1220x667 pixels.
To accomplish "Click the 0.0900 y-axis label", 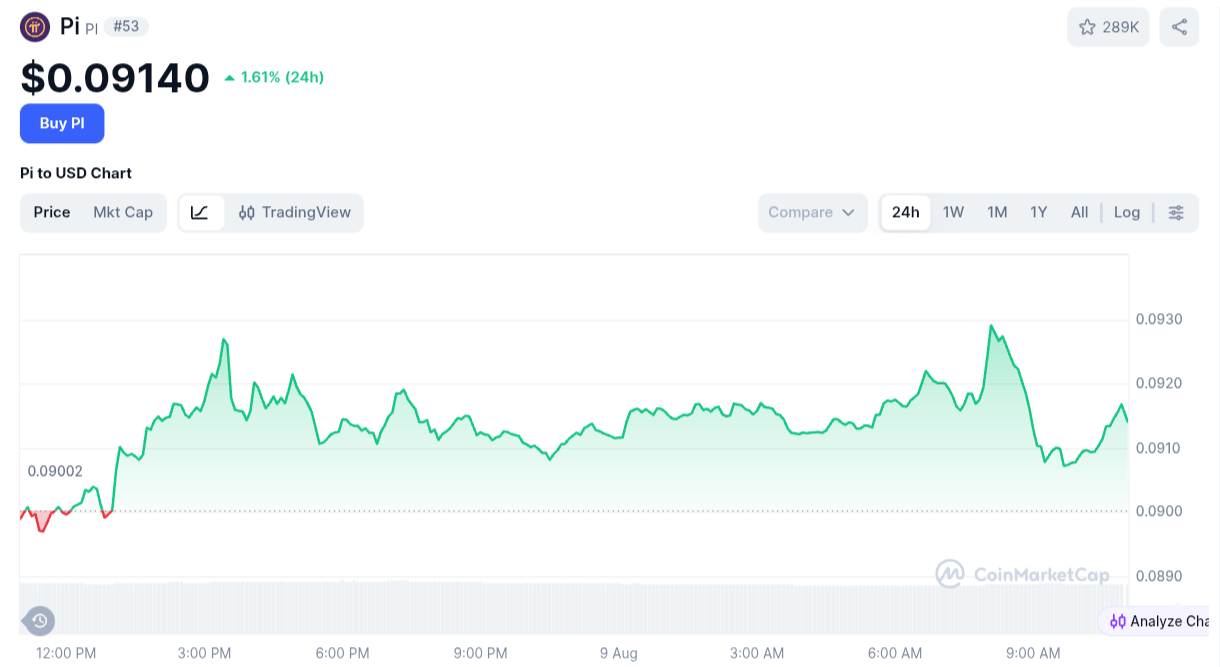I will (1159, 511).
